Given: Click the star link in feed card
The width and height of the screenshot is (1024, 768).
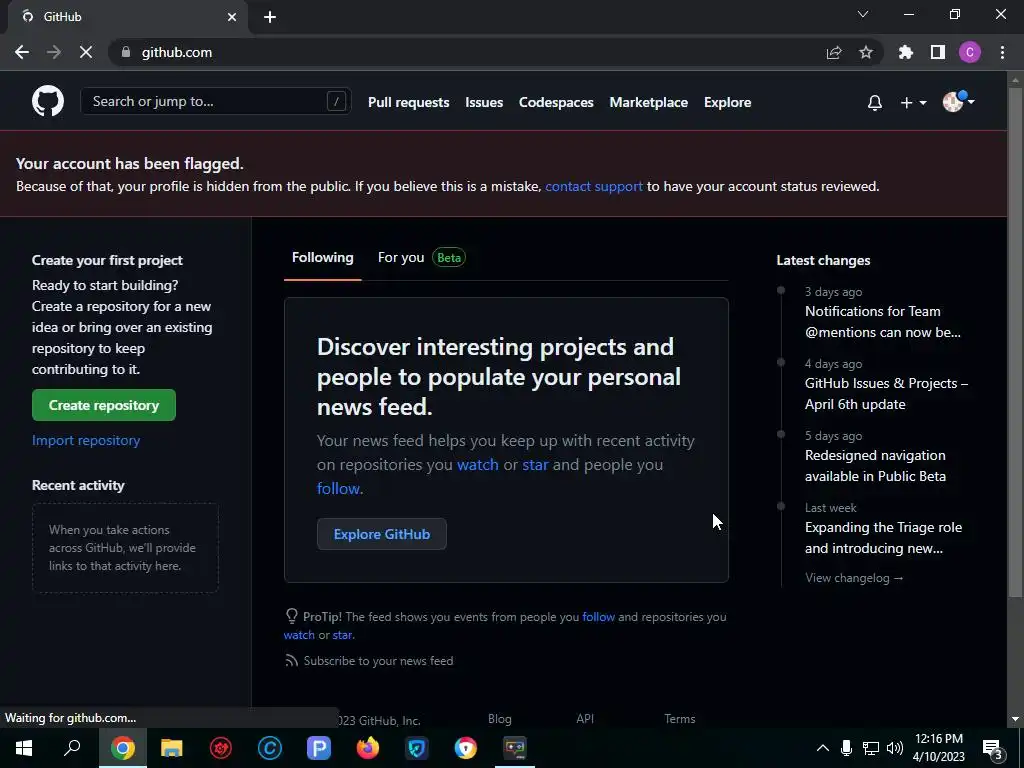Looking at the screenshot, I should click(536, 464).
